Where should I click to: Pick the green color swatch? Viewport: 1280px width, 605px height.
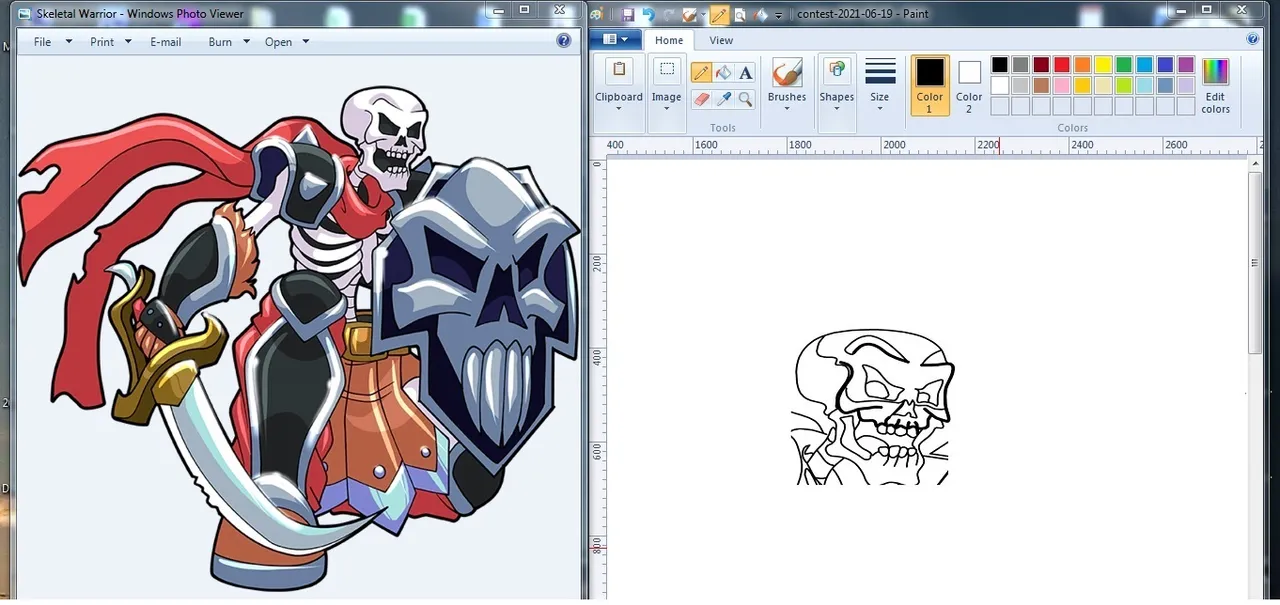[1124, 64]
